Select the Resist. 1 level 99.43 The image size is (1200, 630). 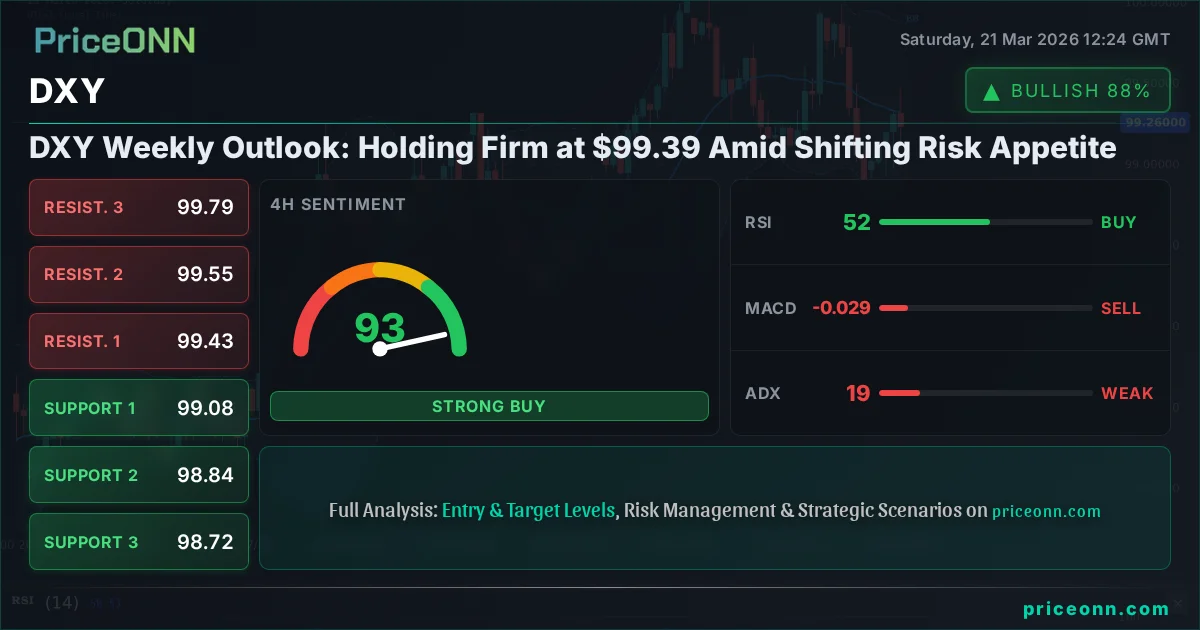pyautogui.click(x=139, y=341)
